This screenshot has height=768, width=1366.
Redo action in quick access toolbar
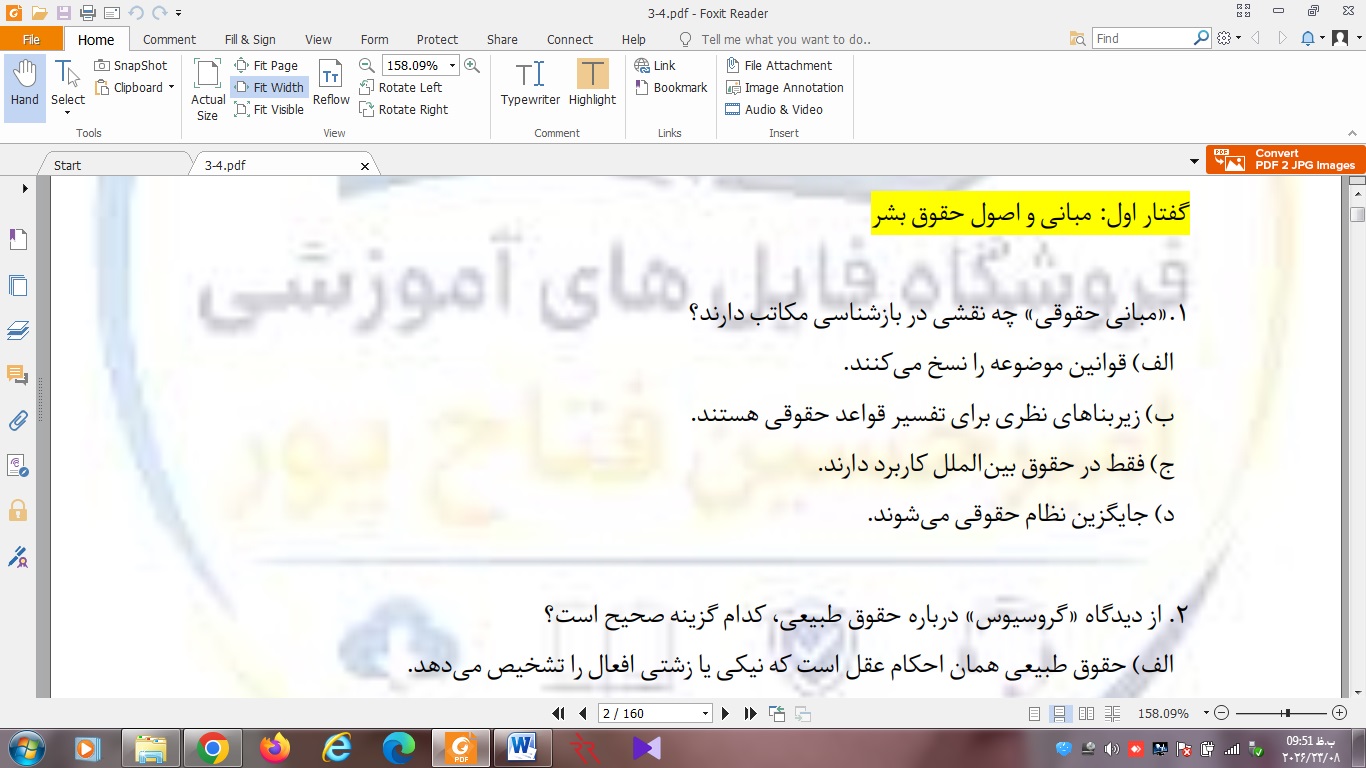tap(159, 13)
